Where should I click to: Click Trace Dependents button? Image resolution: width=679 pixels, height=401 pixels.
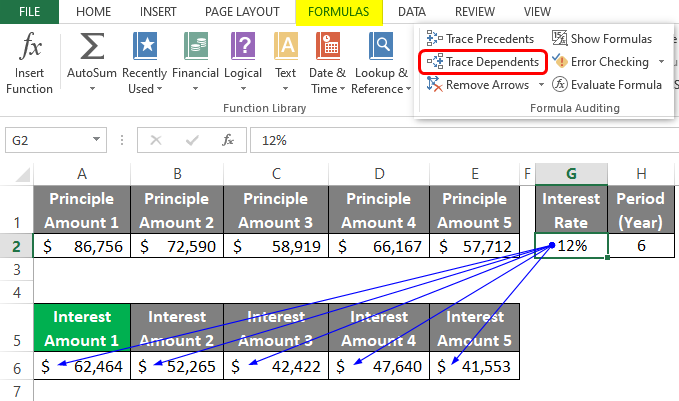(483, 62)
